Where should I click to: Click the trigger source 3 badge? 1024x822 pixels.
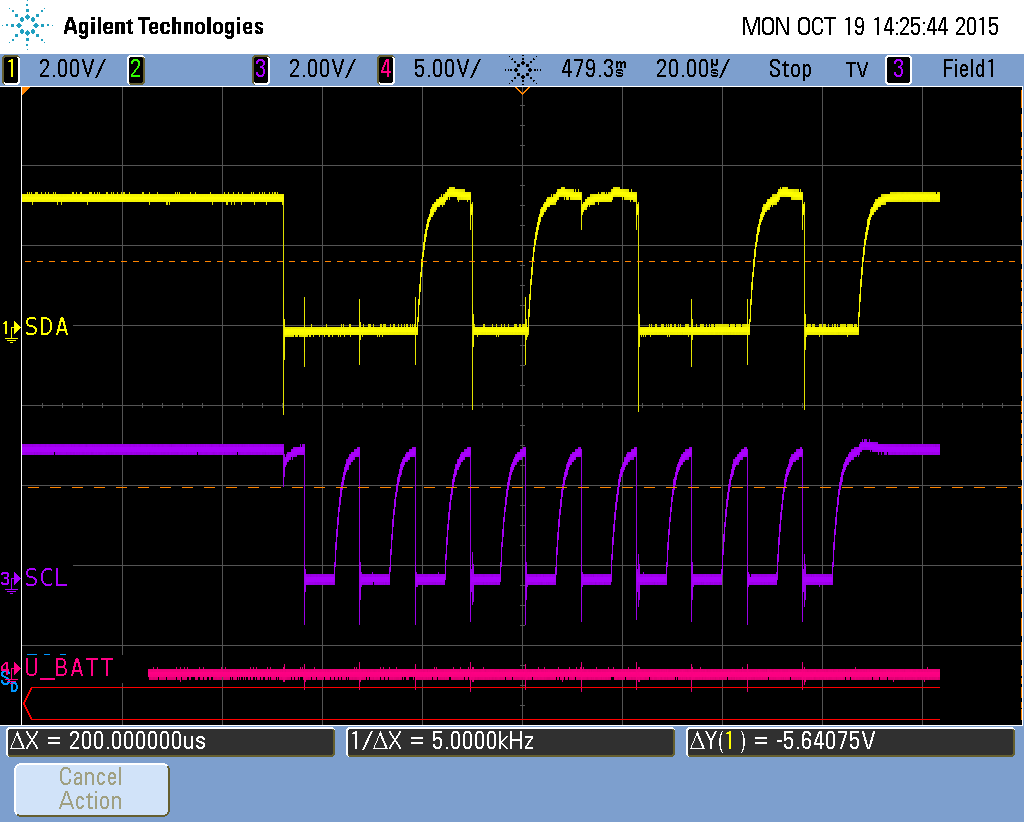coord(898,69)
